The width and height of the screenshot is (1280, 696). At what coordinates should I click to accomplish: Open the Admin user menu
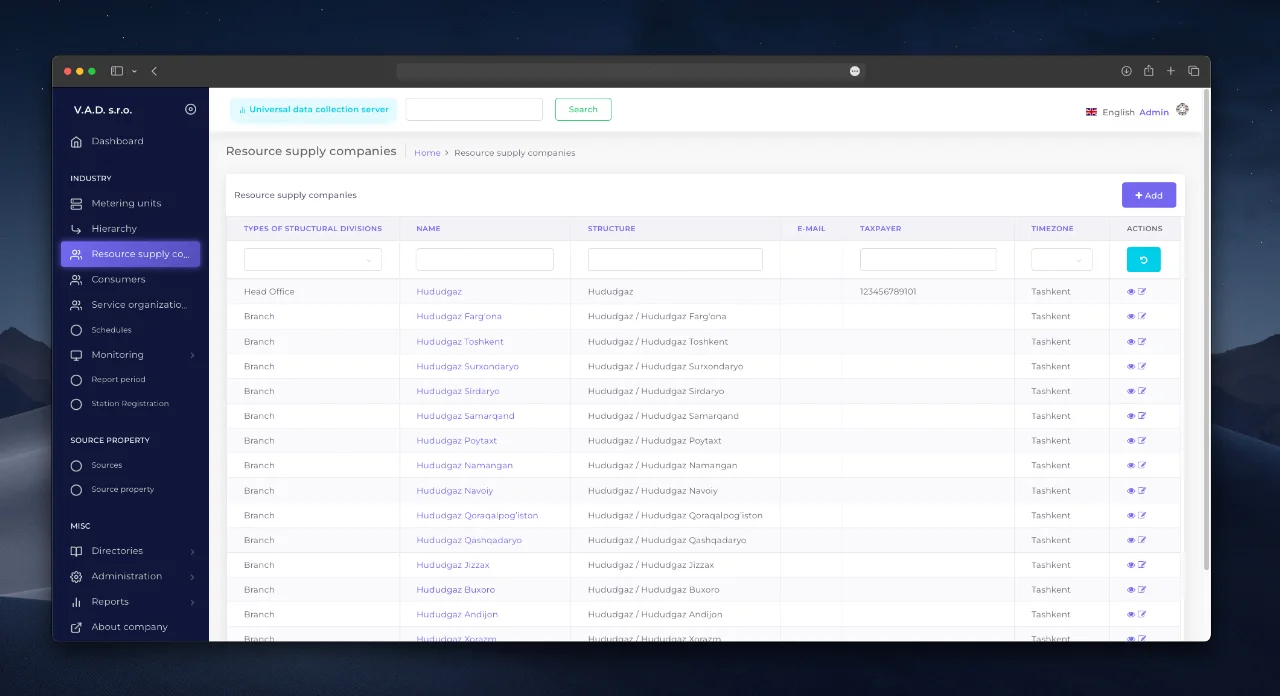[1154, 112]
